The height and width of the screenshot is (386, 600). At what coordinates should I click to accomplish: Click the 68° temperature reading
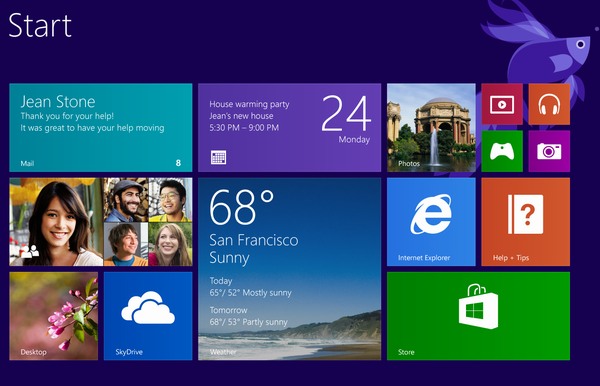[x=241, y=207]
